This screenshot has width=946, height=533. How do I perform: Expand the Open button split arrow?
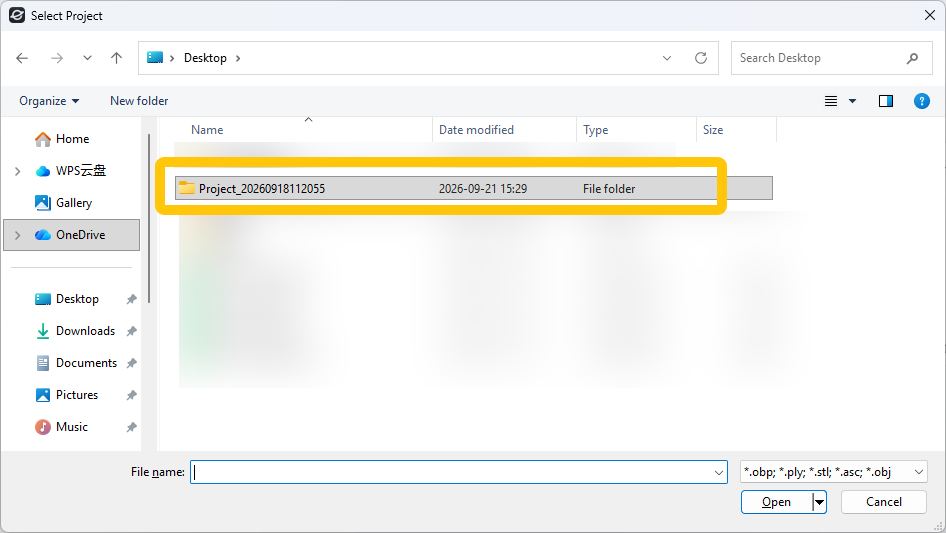click(819, 502)
